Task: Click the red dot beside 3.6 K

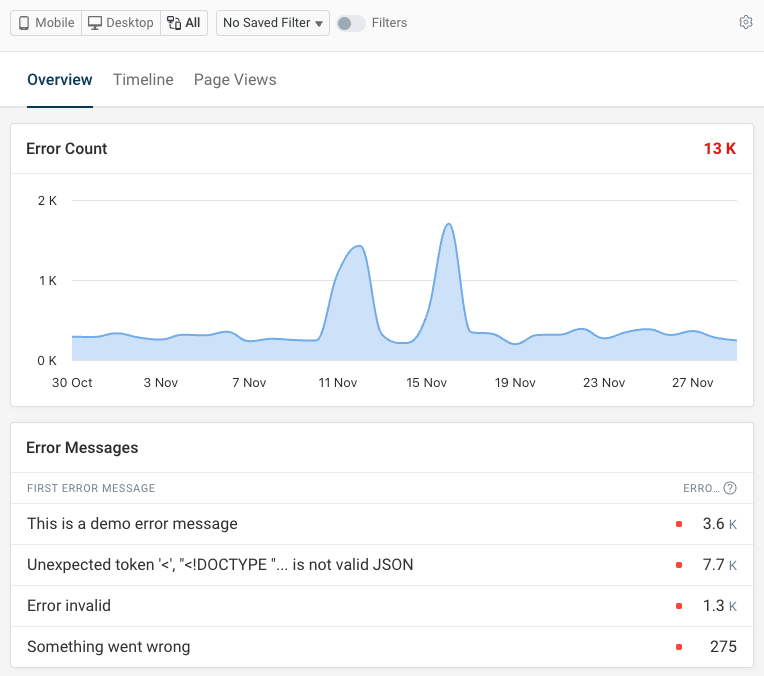Action: [679, 524]
